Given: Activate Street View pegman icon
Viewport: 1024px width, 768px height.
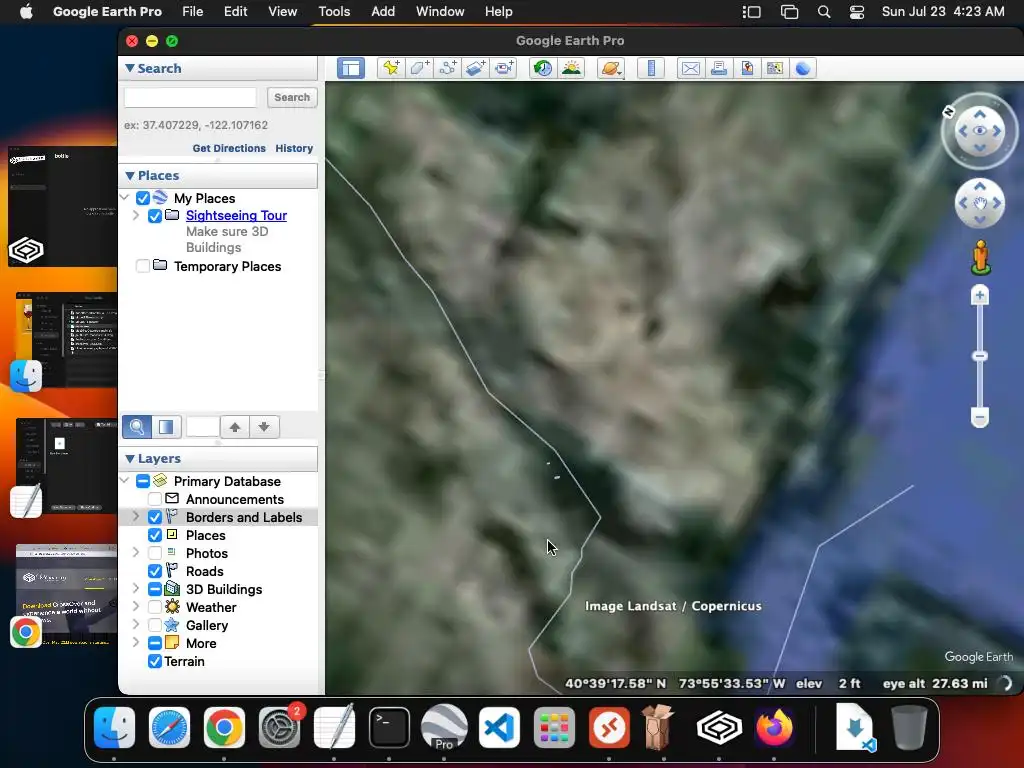Looking at the screenshot, I should click(980, 257).
